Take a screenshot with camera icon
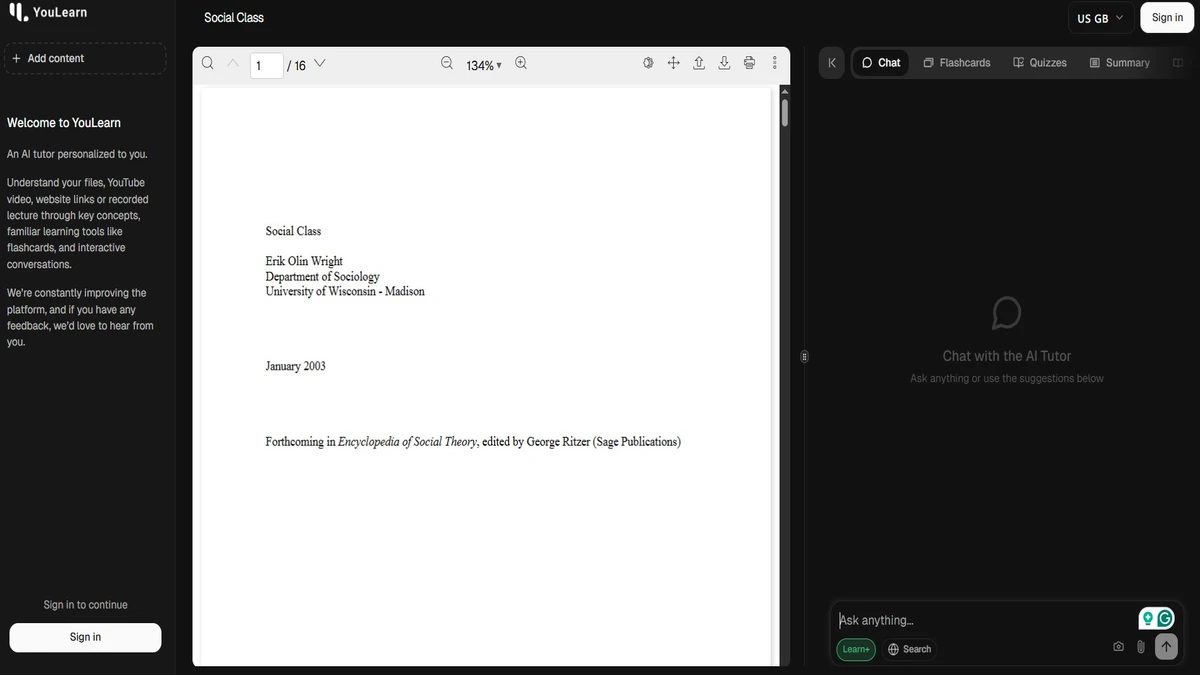 click(1119, 647)
